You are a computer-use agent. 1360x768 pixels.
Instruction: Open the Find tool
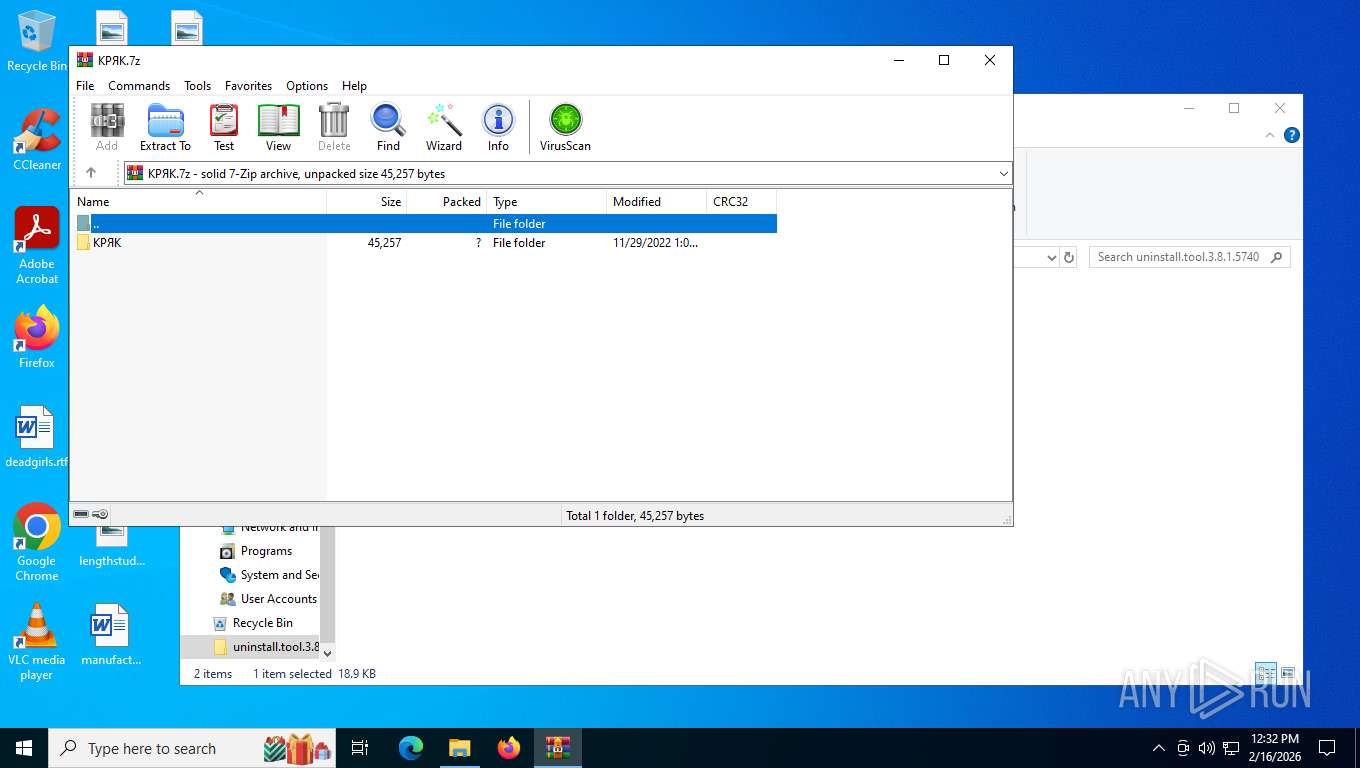point(388,127)
